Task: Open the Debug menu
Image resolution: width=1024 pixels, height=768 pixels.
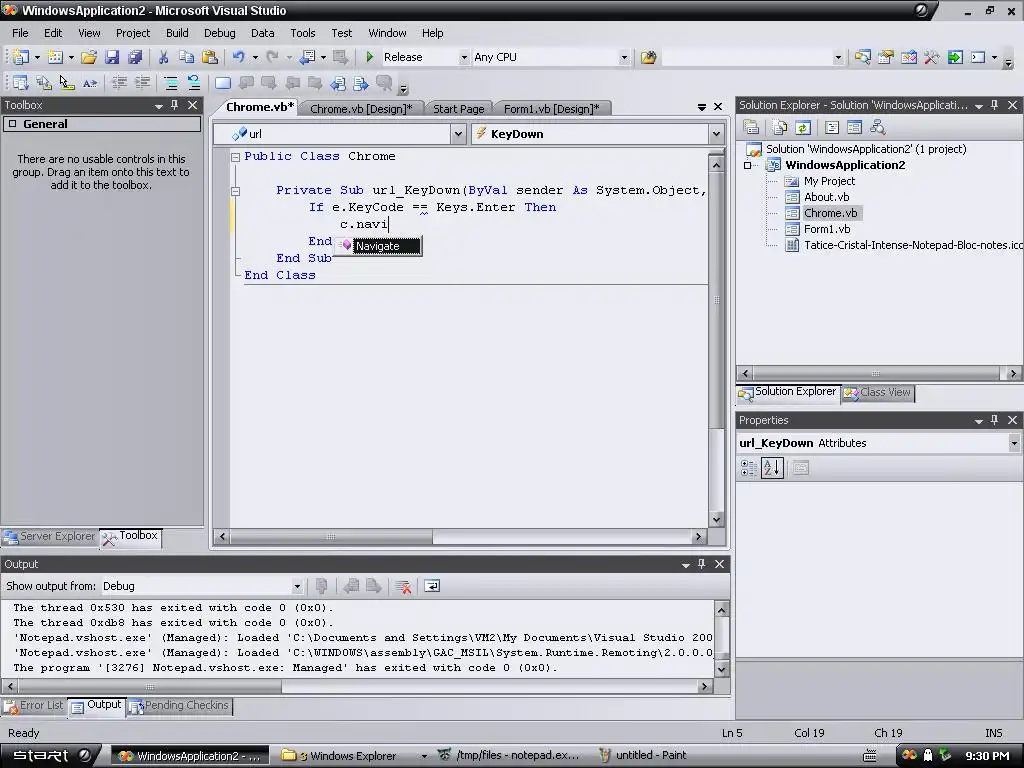Action: pos(219,33)
